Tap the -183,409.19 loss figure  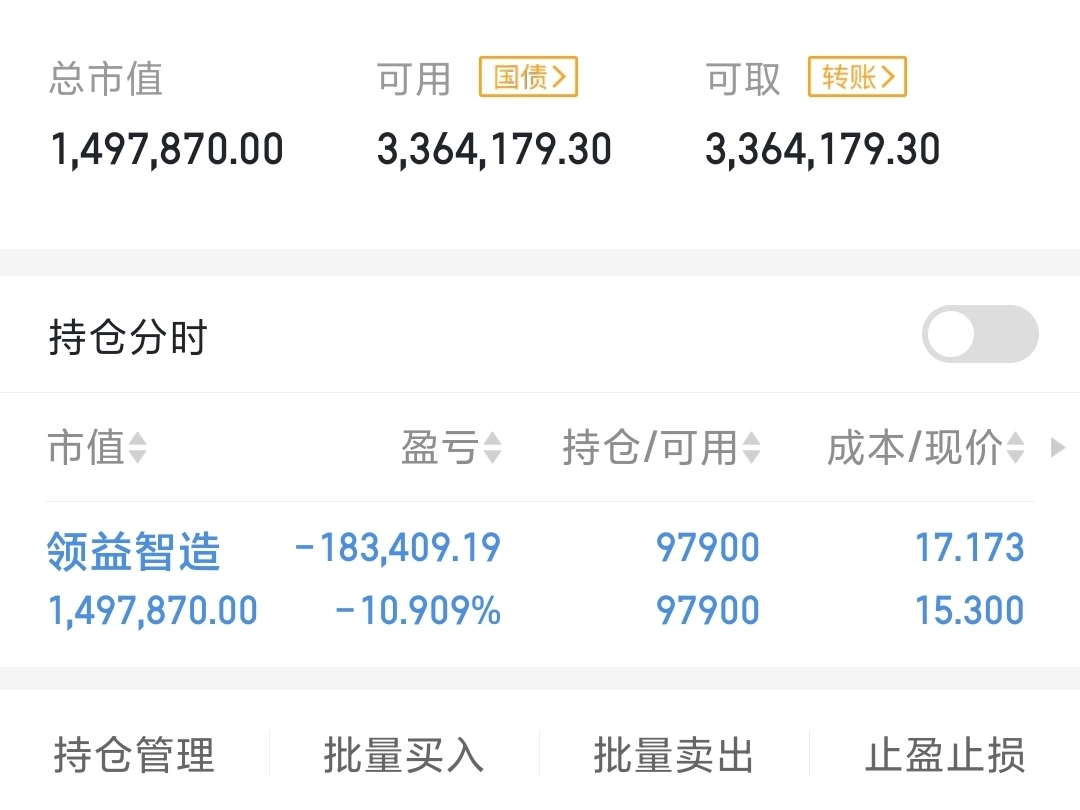[x=398, y=548]
